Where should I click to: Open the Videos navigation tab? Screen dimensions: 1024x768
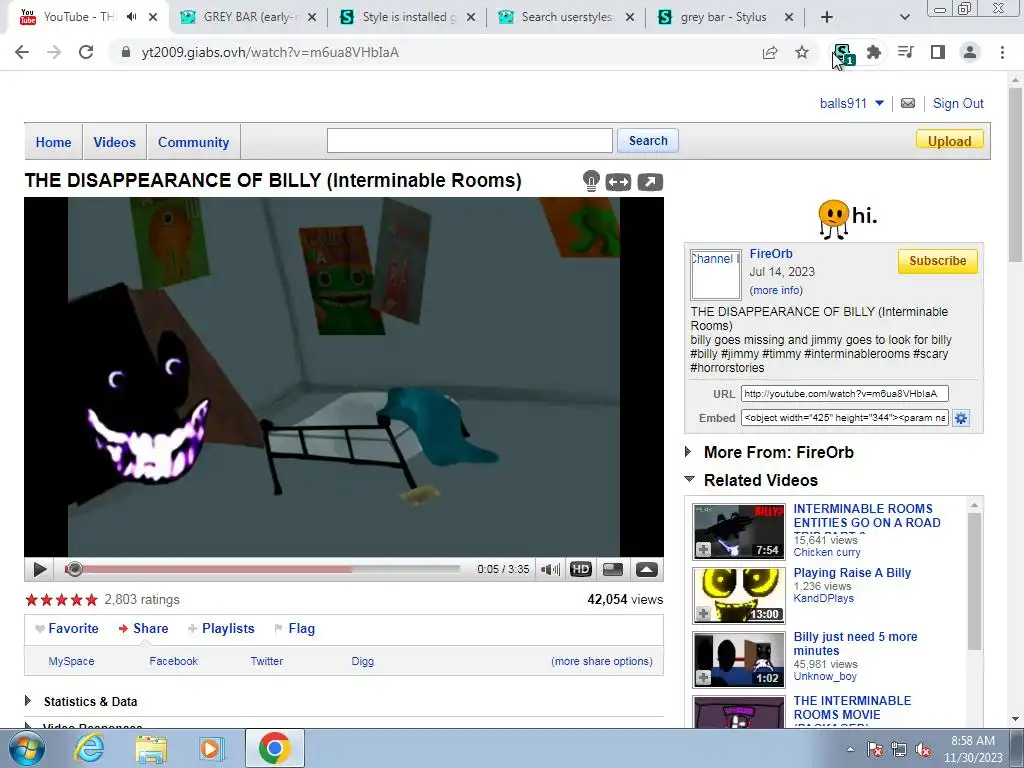(x=114, y=142)
